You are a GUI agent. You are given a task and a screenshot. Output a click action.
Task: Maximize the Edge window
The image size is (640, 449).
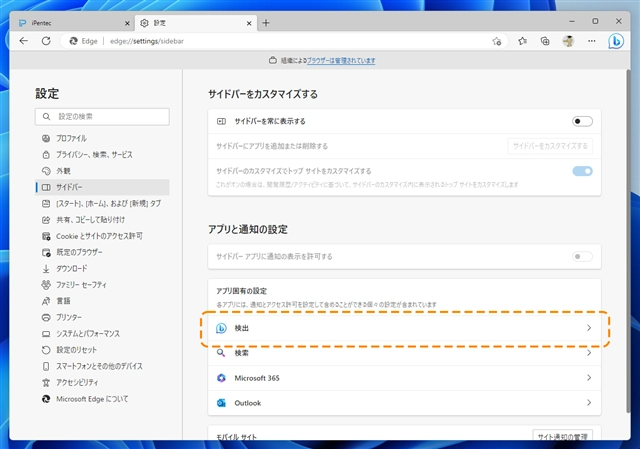coord(595,21)
